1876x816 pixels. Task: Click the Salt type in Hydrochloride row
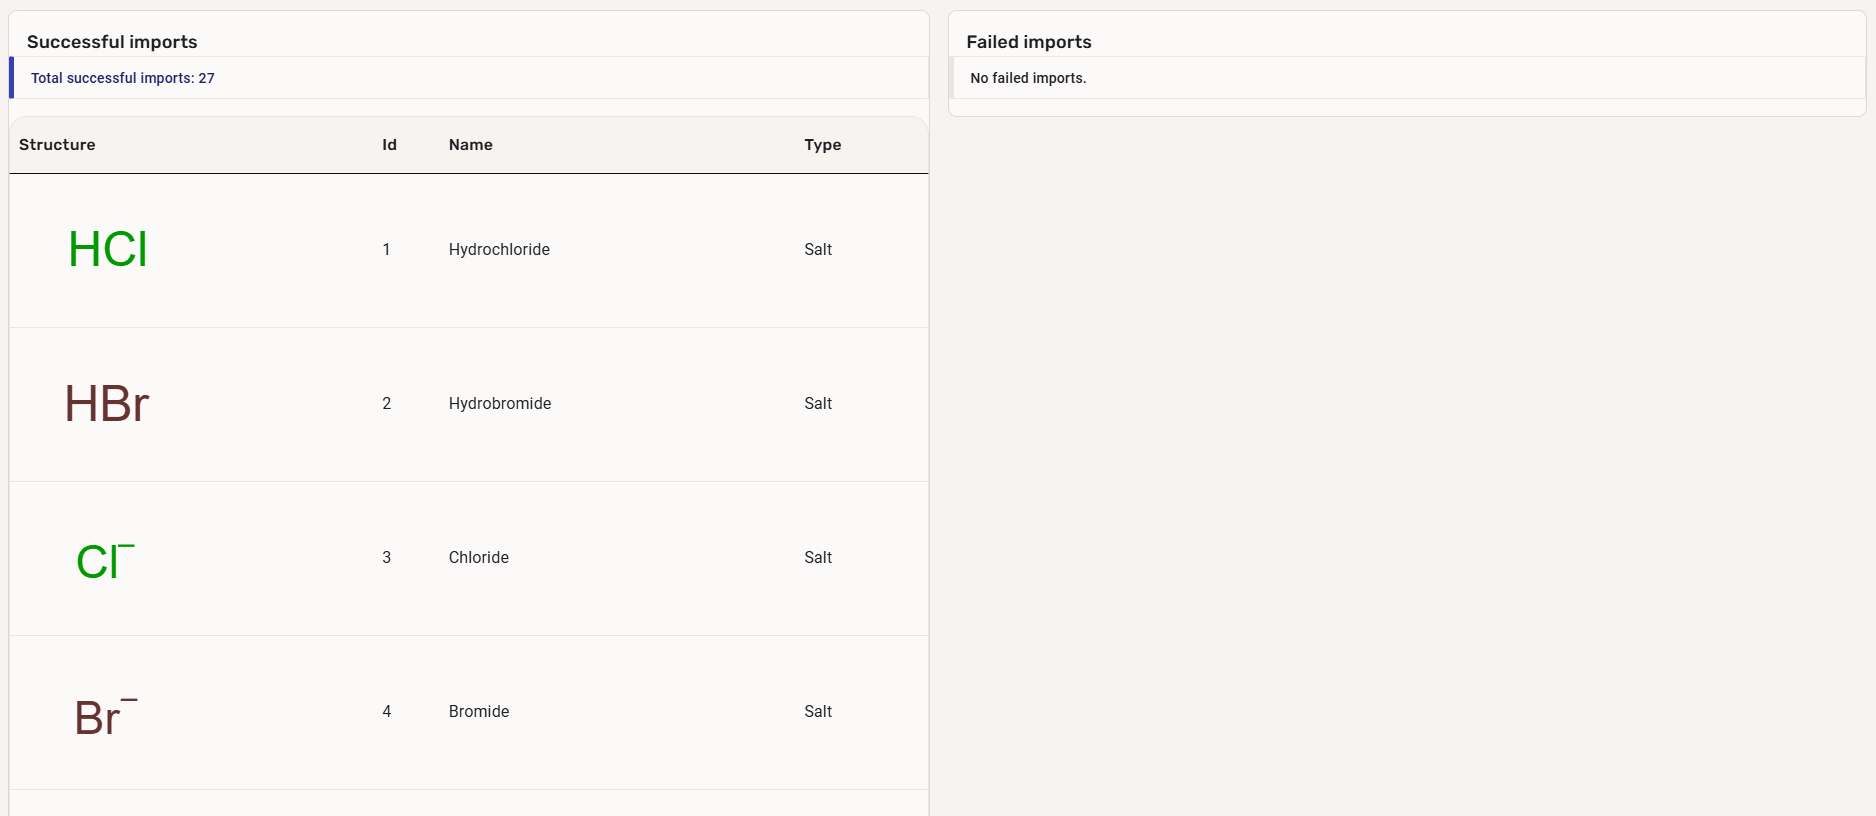pyautogui.click(x=818, y=250)
